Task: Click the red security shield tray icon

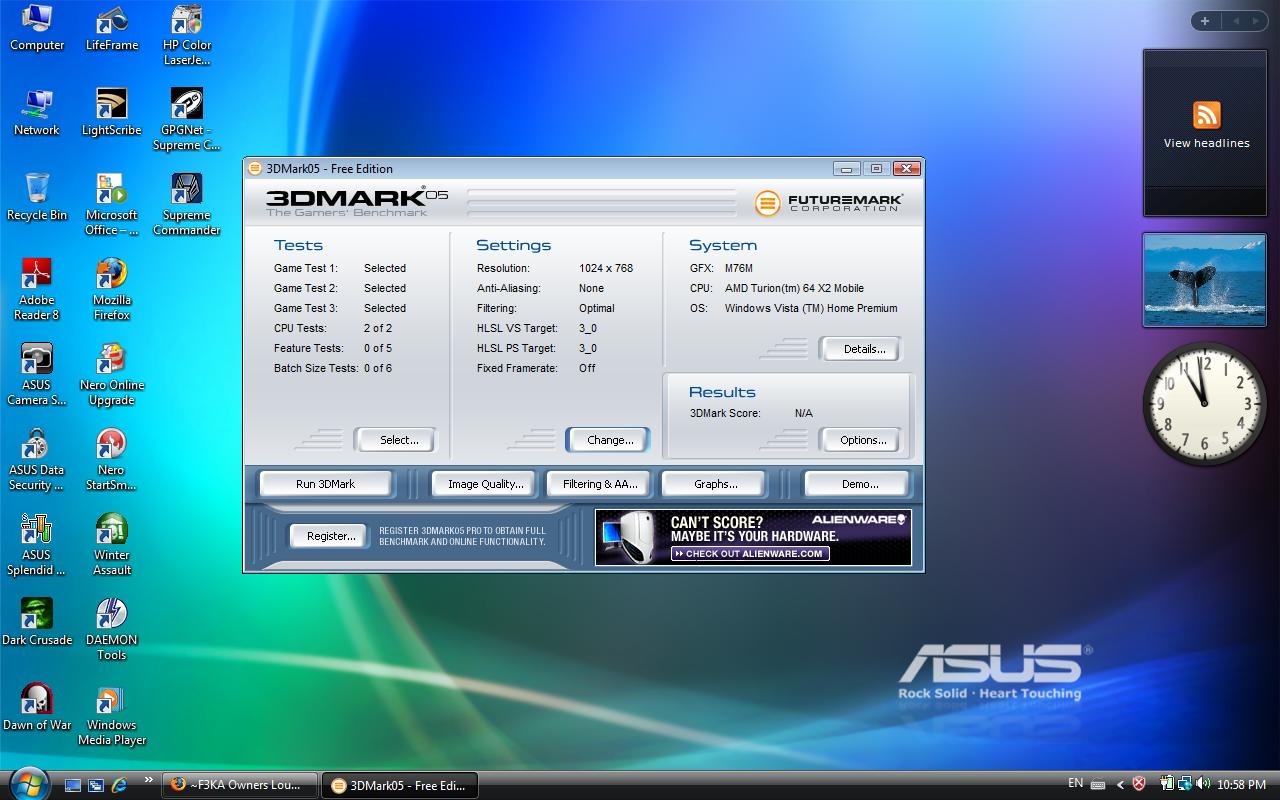Action: click(x=1138, y=785)
